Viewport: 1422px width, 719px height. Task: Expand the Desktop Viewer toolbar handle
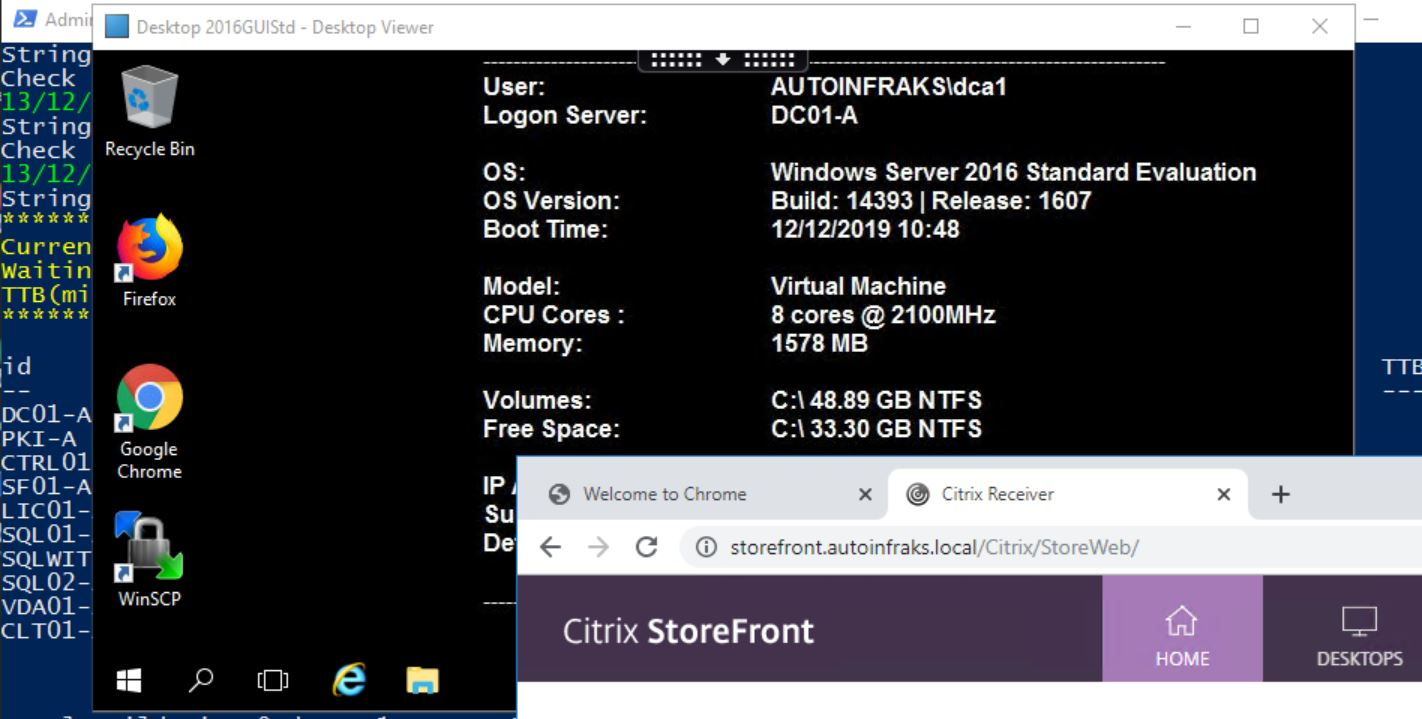pos(722,60)
